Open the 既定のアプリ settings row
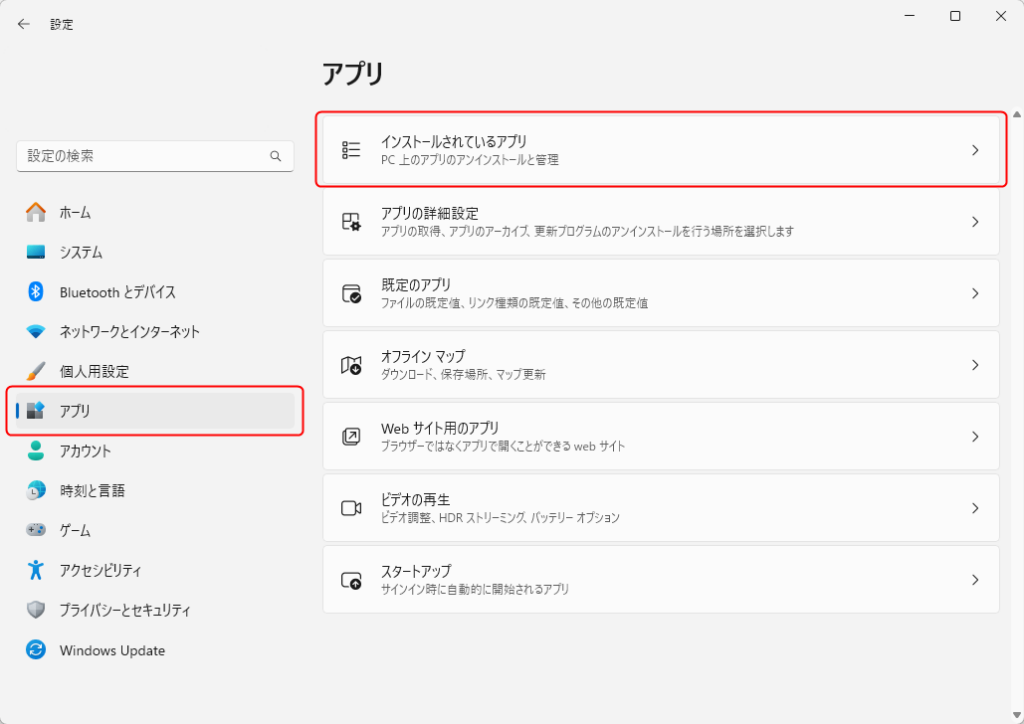The image size is (1024, 724). coord(660,293)
